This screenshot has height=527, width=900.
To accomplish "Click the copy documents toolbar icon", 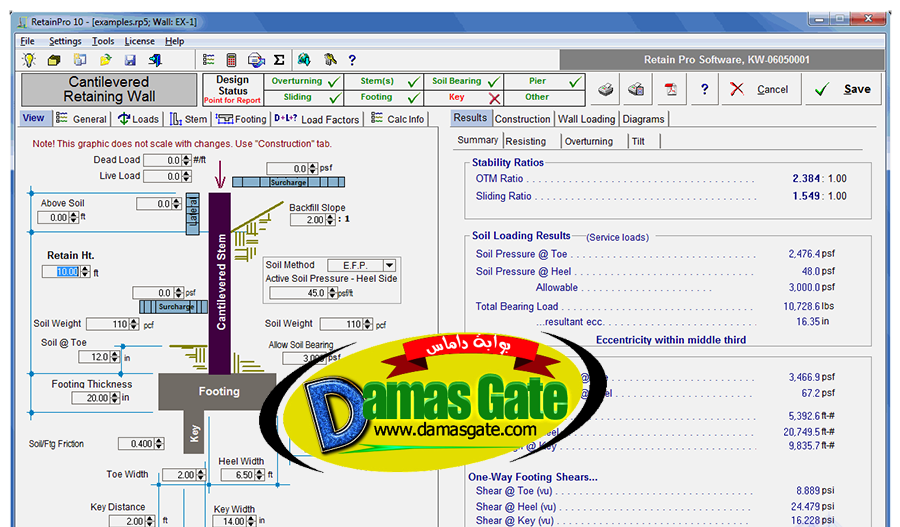I will pyautogui.click(x=80, y=60).
